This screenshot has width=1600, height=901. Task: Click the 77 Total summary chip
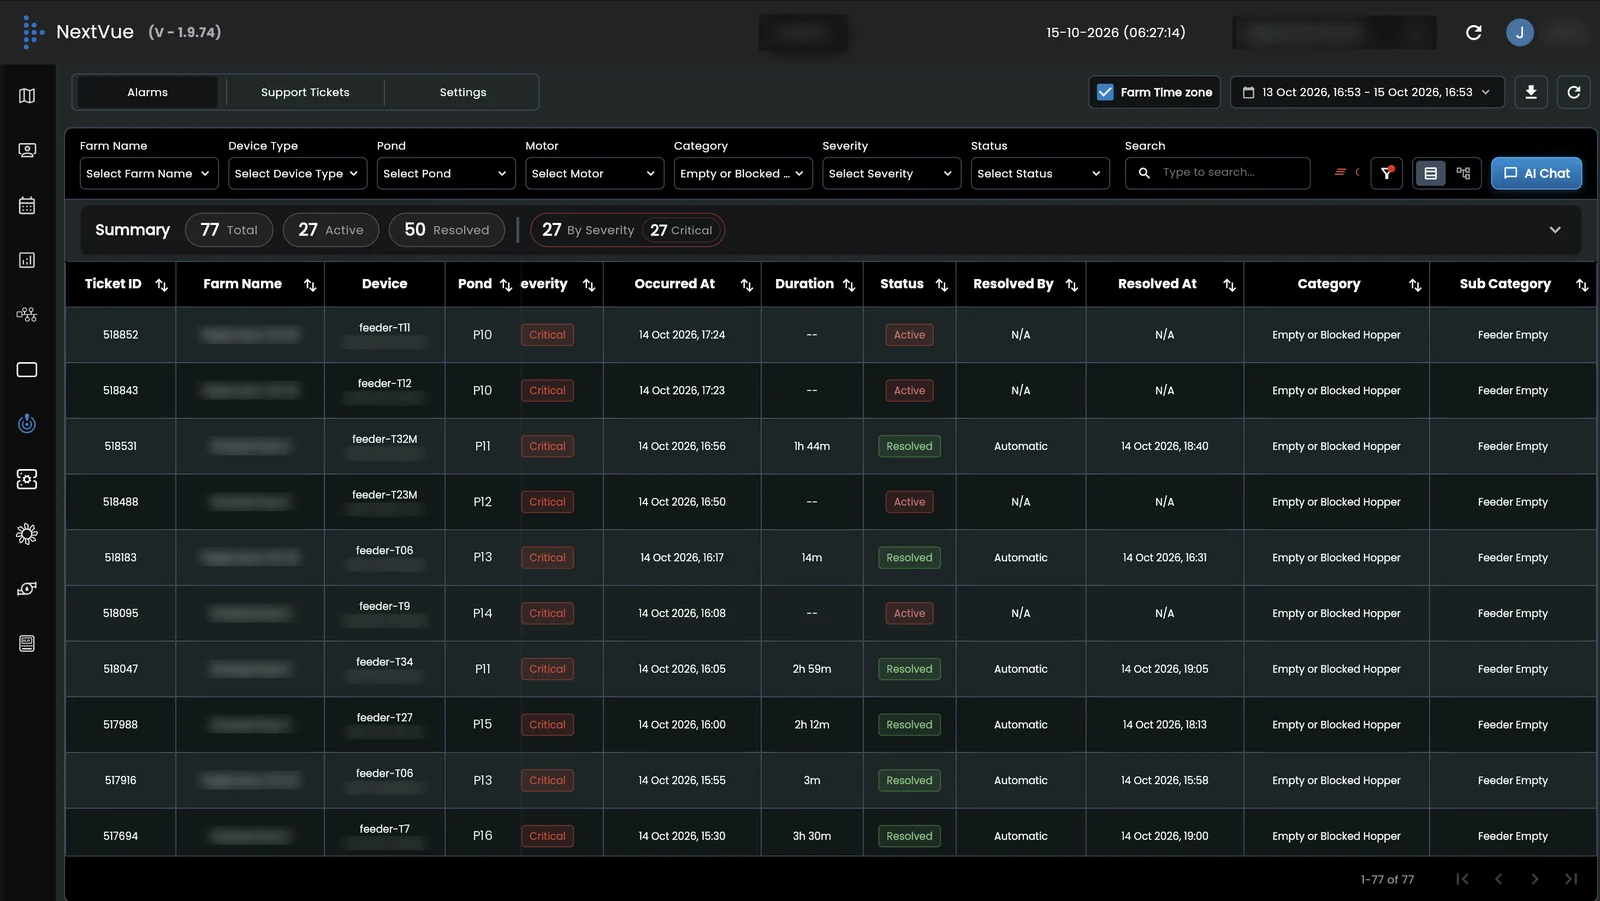point(229,230)
